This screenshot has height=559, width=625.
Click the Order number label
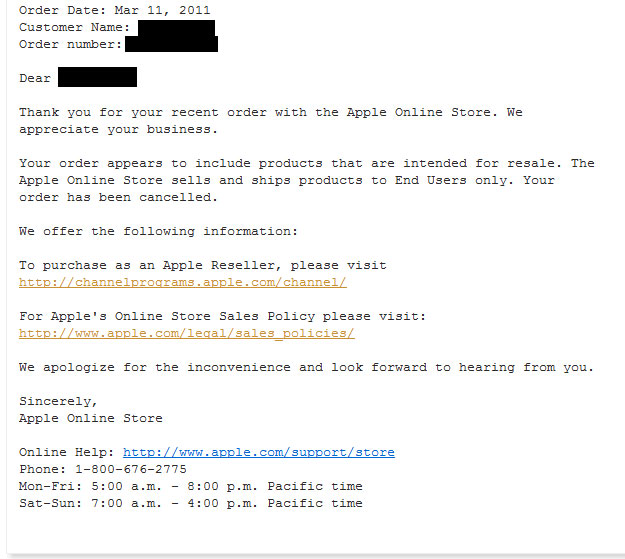tap(69, 44)
